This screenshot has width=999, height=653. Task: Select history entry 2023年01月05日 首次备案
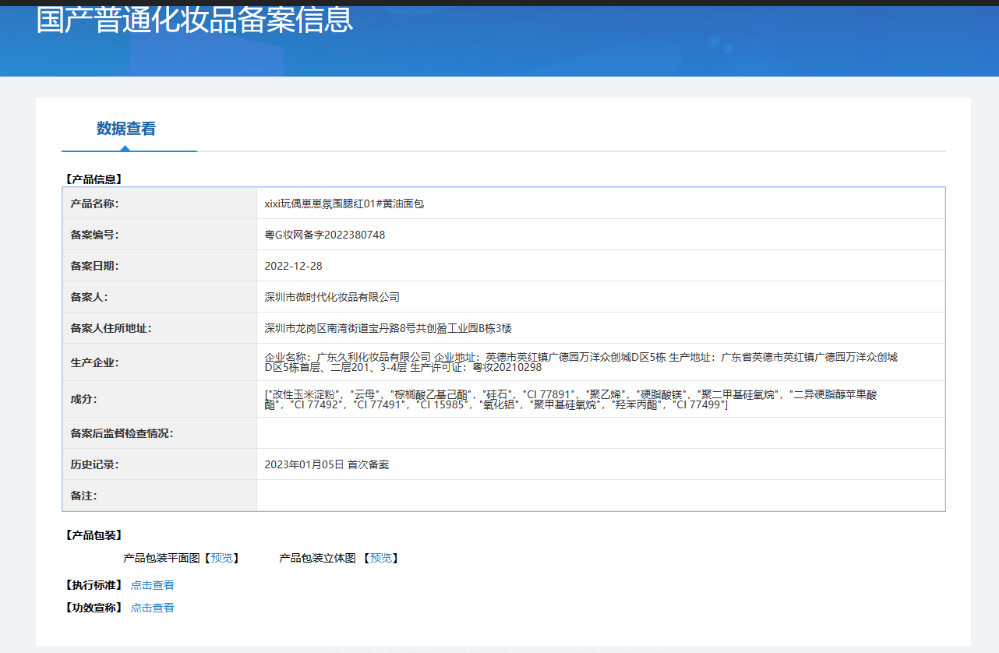click(327, 464)
